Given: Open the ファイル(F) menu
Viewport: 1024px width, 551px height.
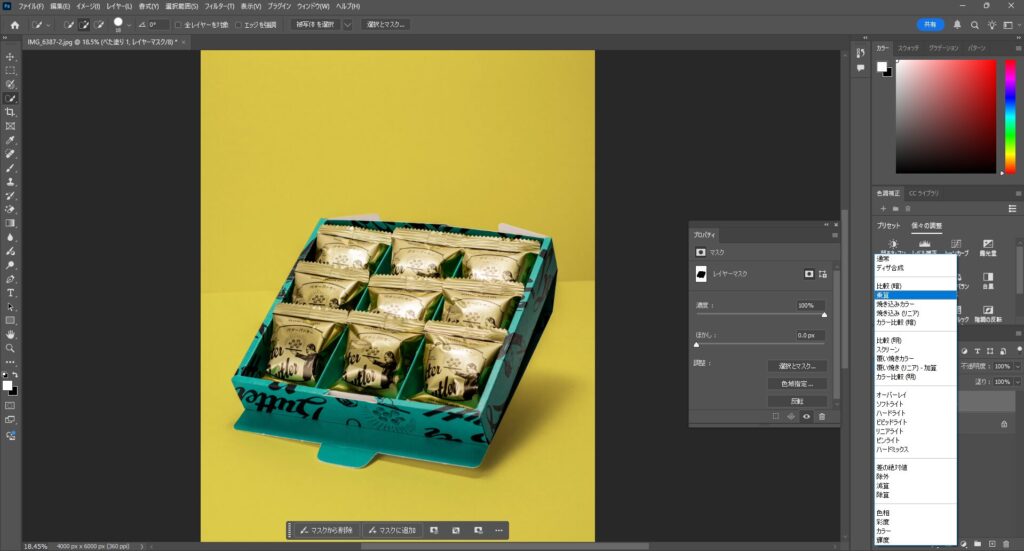Looking at the screenshot, I should point(31,6).
